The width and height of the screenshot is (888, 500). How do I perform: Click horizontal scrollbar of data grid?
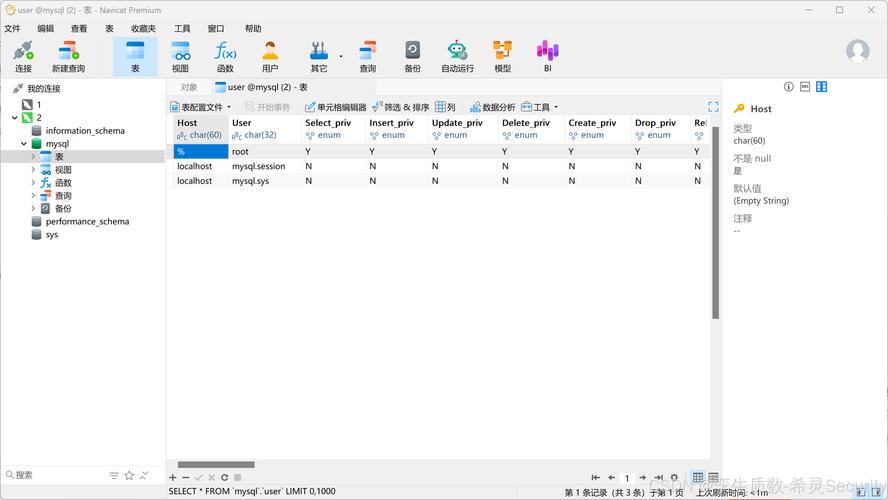216,464
